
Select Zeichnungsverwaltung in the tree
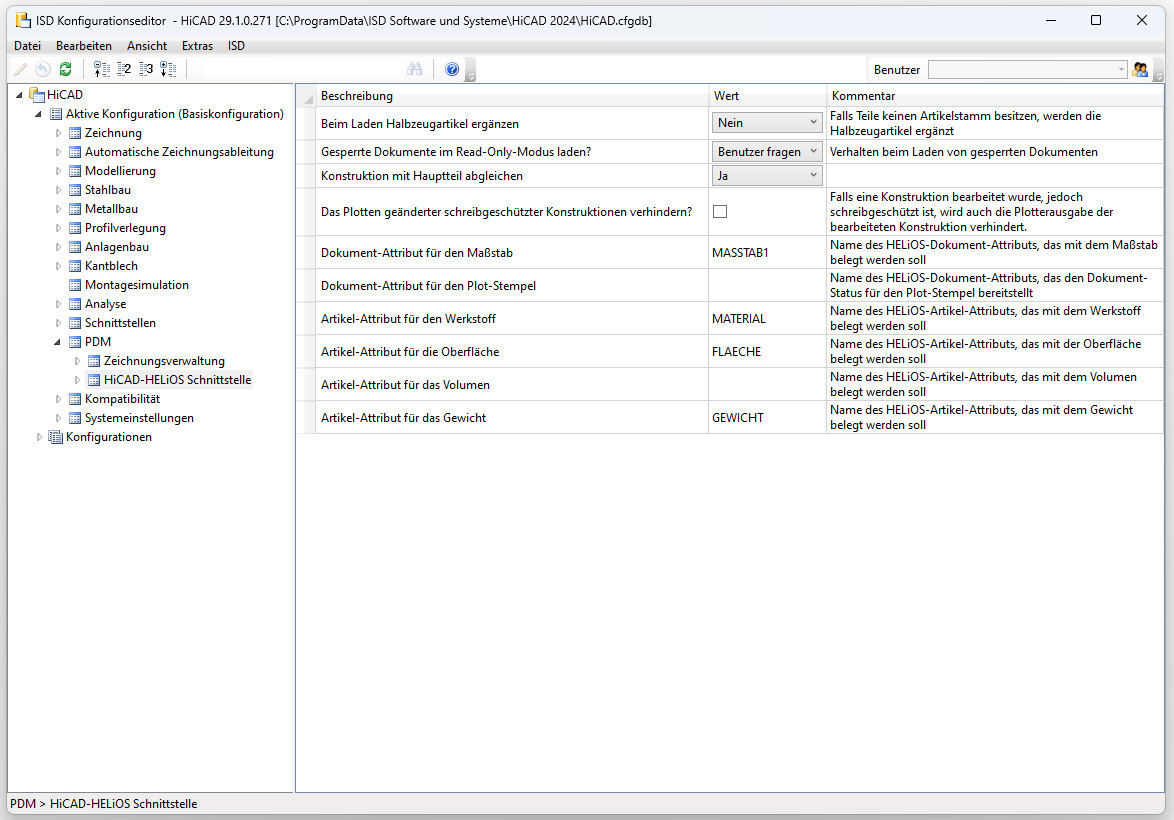click(x=164, y=361)
